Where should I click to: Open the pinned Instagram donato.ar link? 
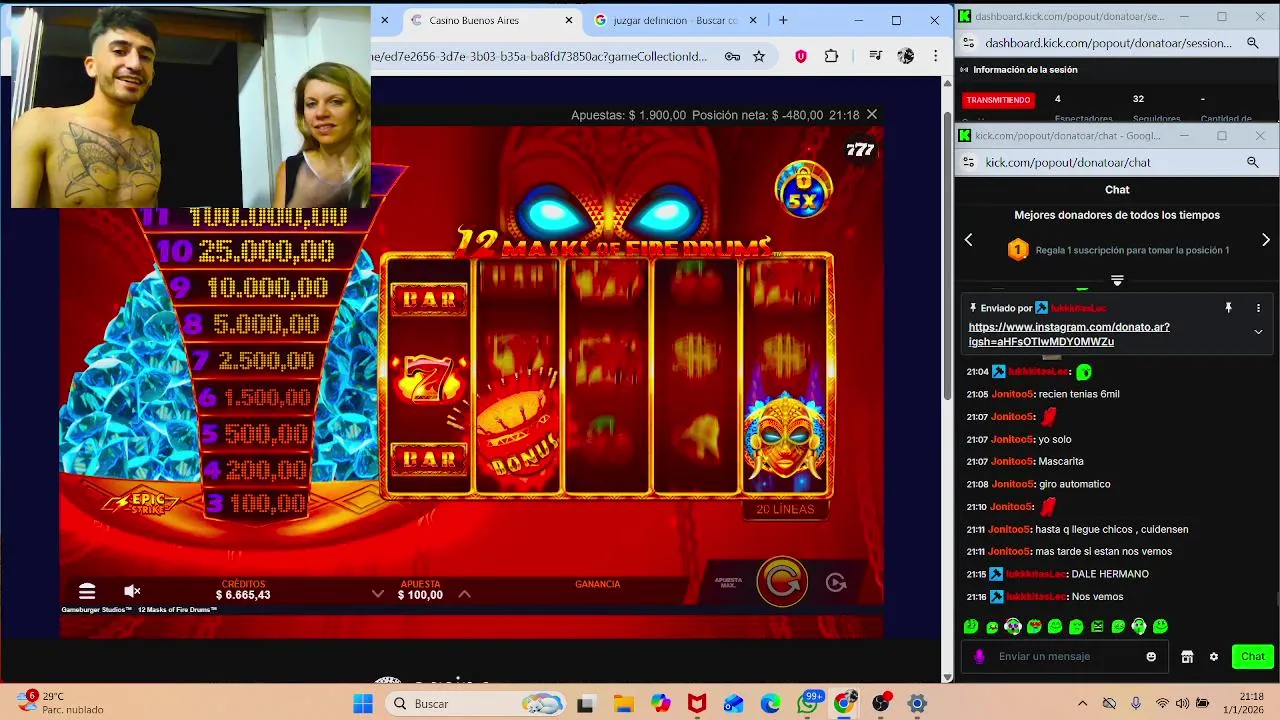click(x=1069, y=334)
